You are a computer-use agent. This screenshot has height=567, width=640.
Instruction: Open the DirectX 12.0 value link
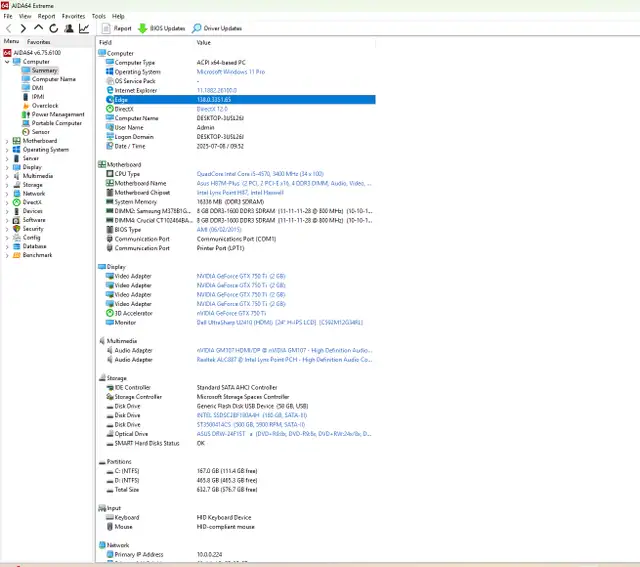click(212, 109)
